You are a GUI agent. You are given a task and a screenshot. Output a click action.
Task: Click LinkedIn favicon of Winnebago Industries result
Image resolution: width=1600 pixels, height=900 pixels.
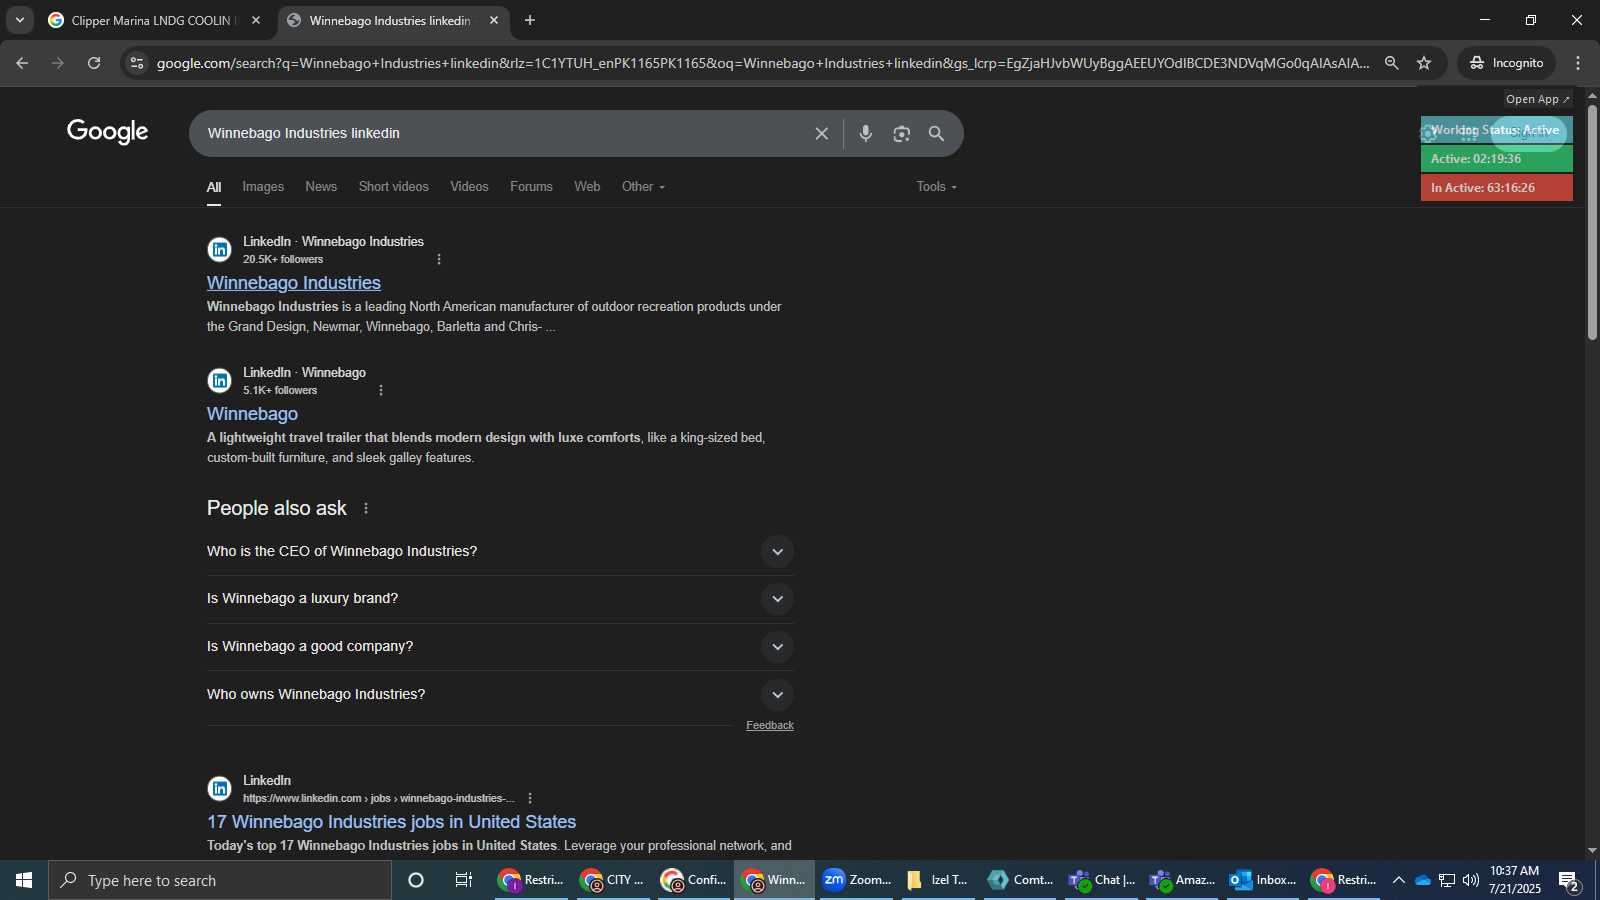[219, 249]
